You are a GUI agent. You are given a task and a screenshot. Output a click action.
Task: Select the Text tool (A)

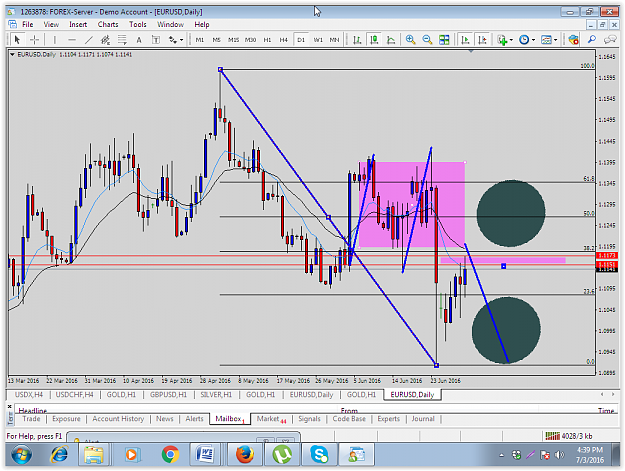[139, 39]
